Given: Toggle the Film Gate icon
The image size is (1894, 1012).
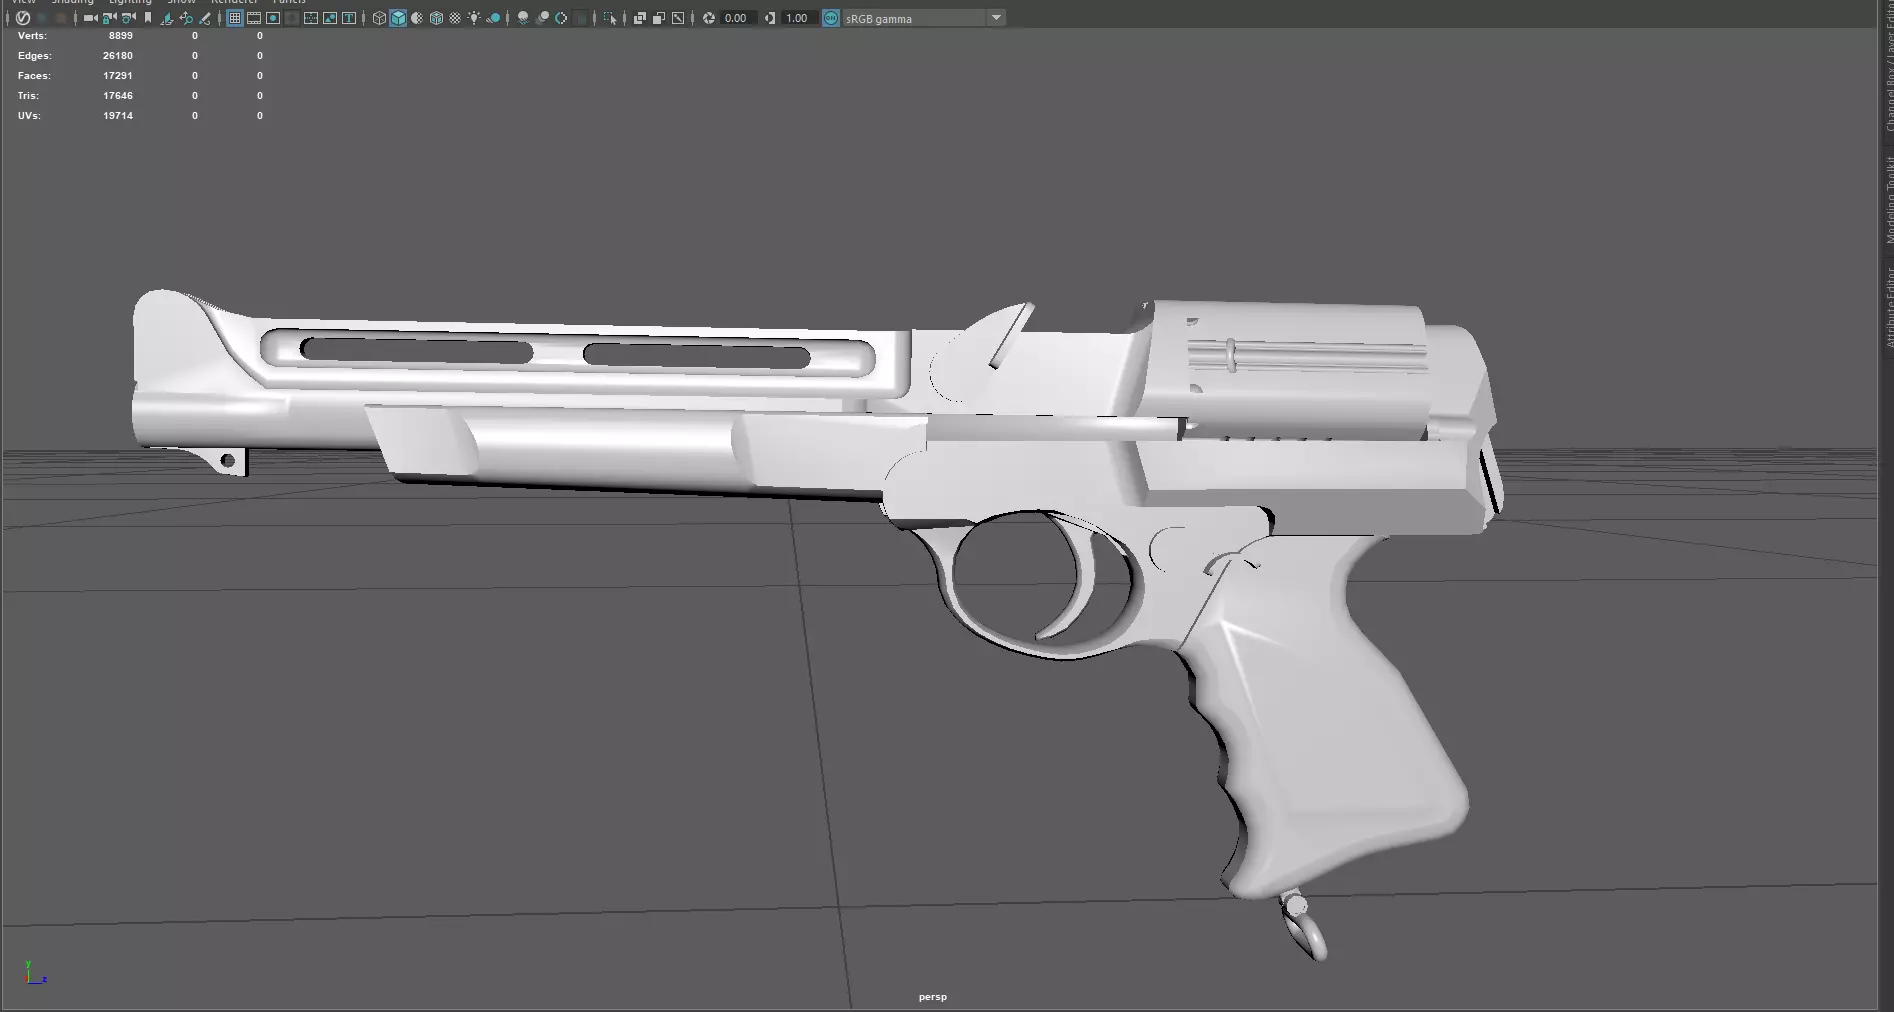Looking at the screenshot, I should coord(254,18).
